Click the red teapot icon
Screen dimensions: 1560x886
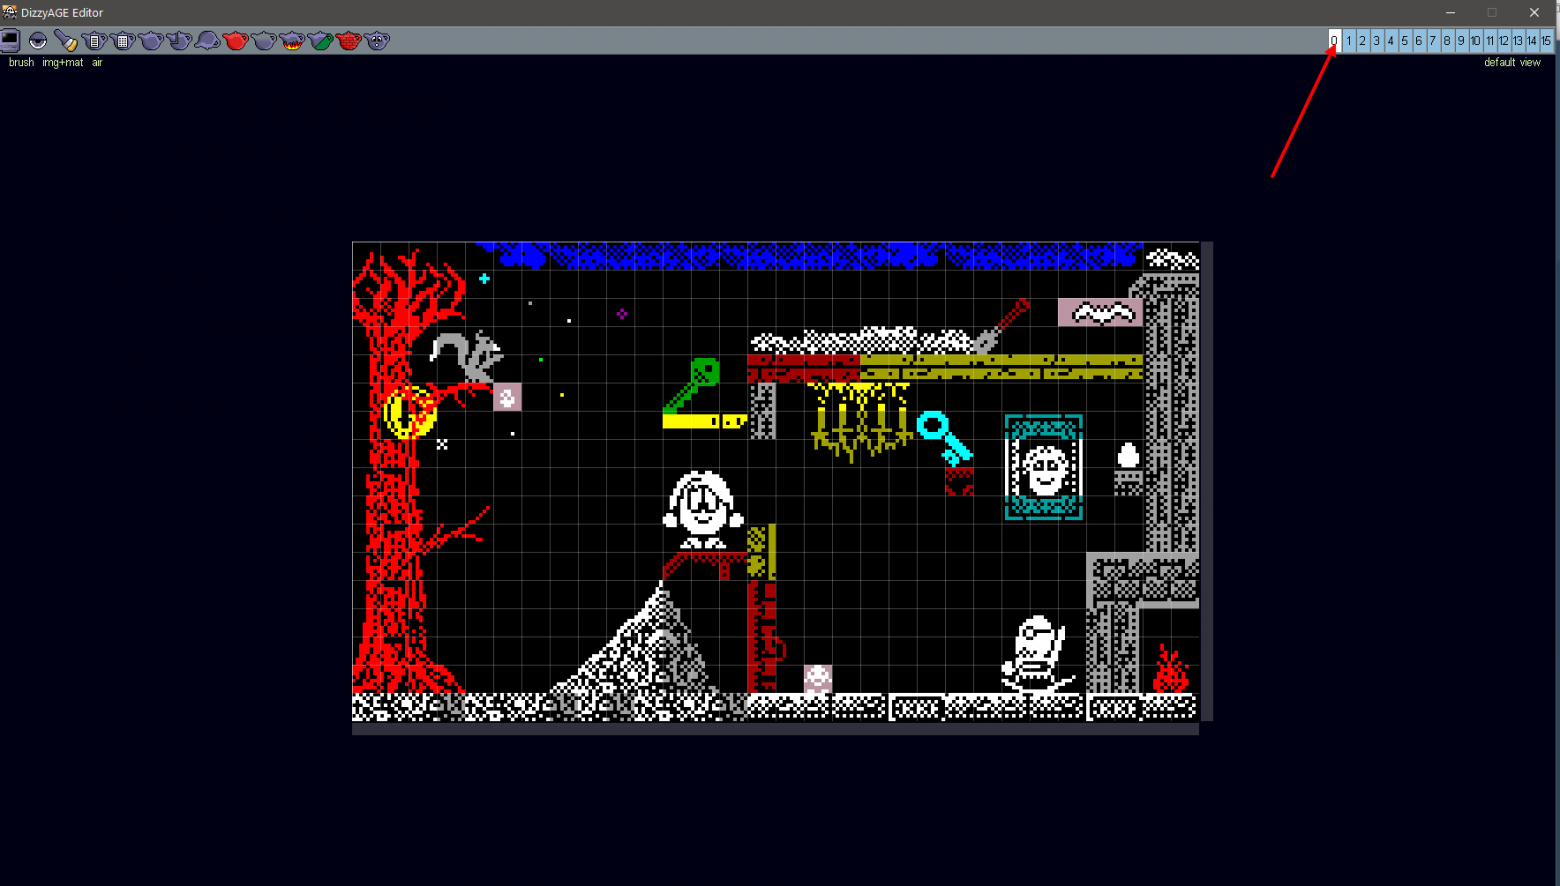pos(235,40)
